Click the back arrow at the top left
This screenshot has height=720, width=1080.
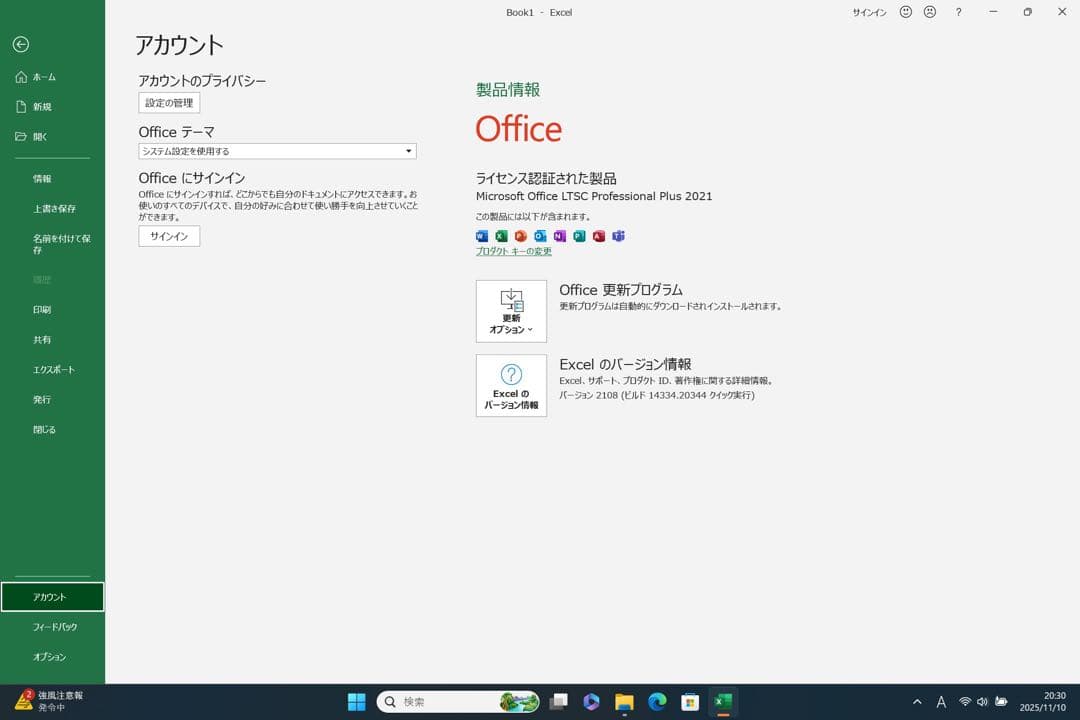20,45
